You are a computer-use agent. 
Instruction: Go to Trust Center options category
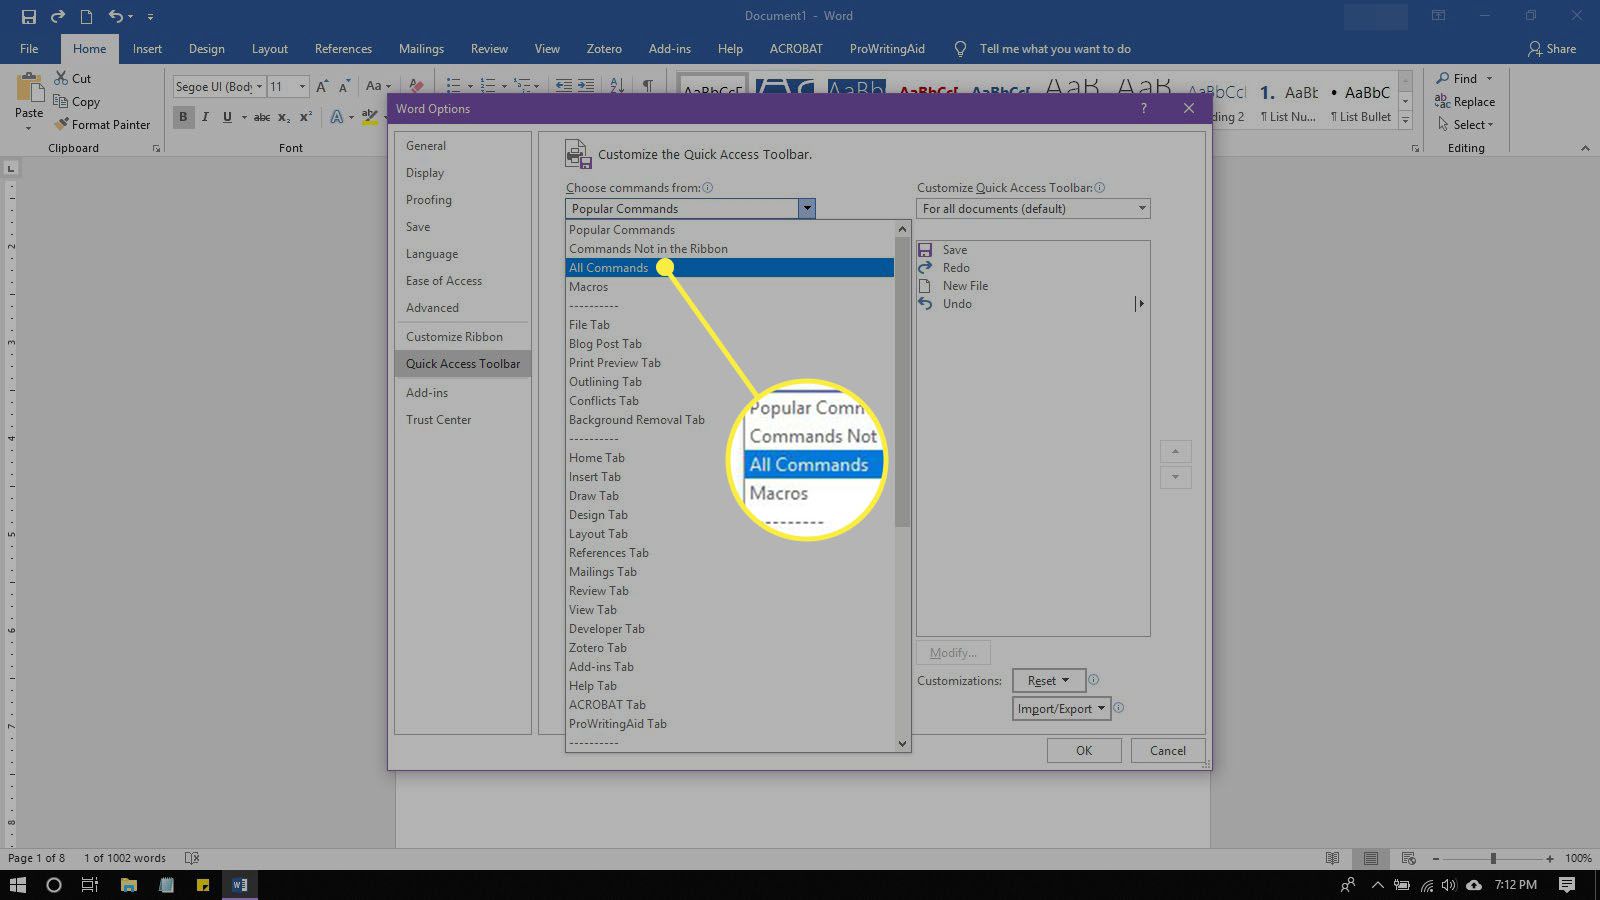[x=462, y=419]
